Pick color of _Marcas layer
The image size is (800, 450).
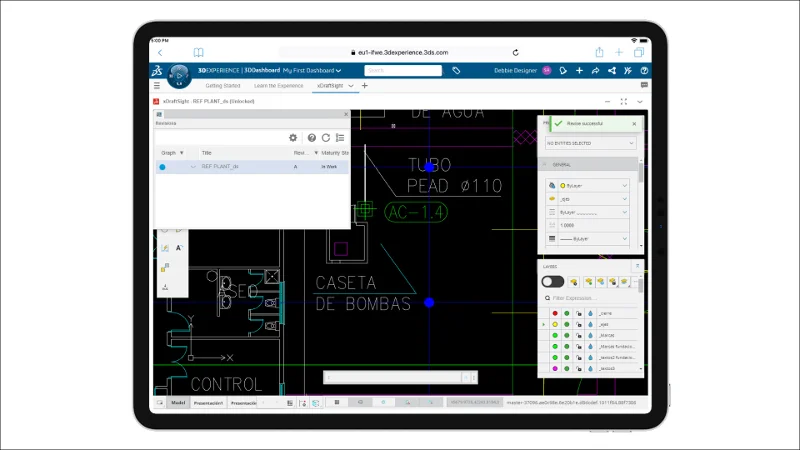click(x=555, y=336)
